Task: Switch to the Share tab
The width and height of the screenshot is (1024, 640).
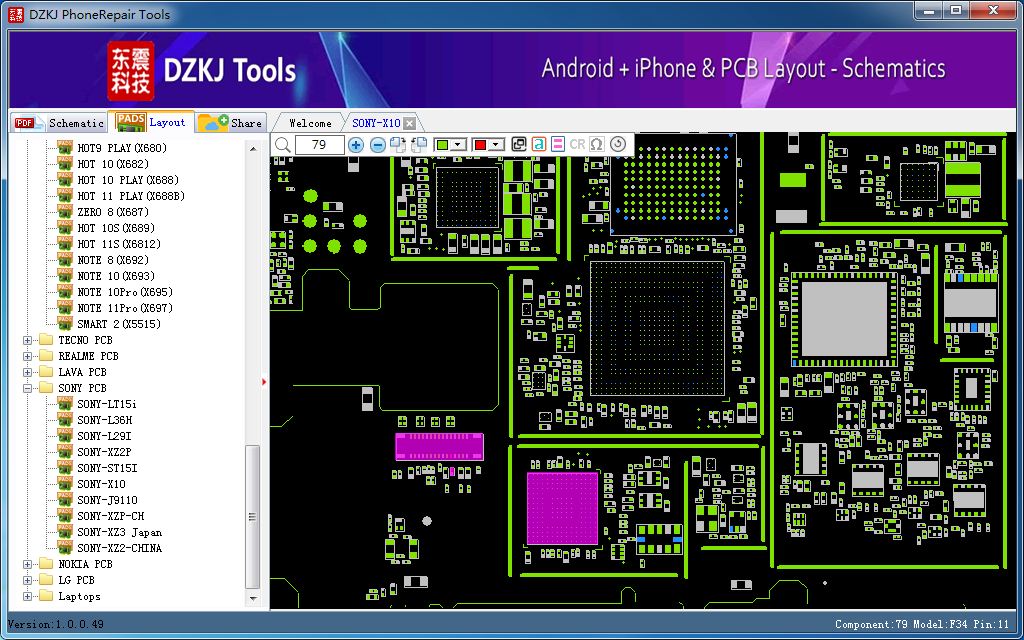Action: tap(231, 122)
